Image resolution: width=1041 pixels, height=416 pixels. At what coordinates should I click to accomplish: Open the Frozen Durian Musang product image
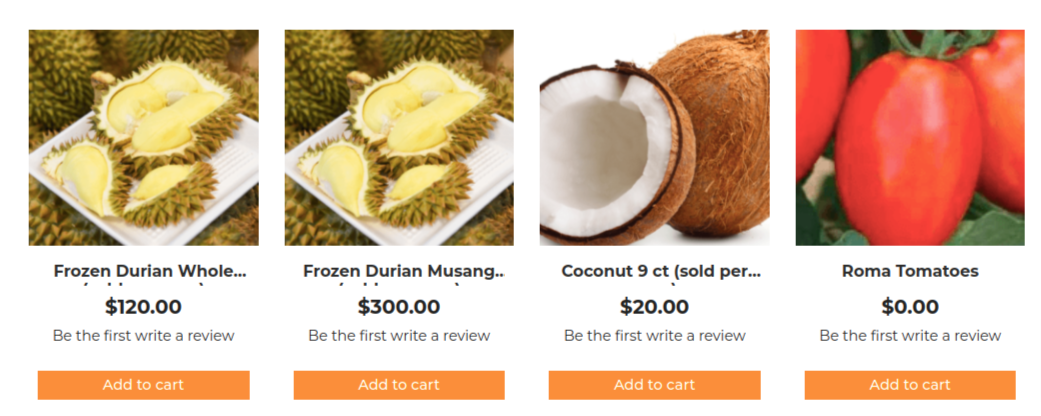399,137
